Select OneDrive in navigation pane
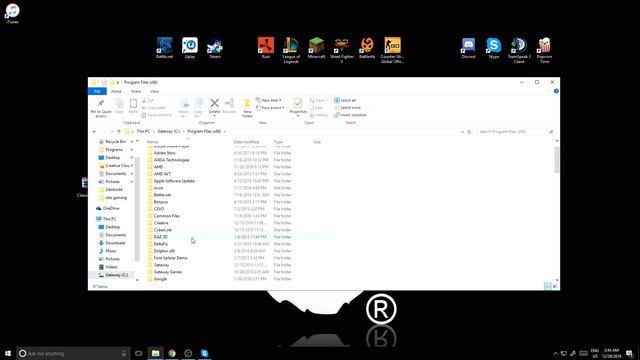Screen dimensions: 640x360 (107, 208)
